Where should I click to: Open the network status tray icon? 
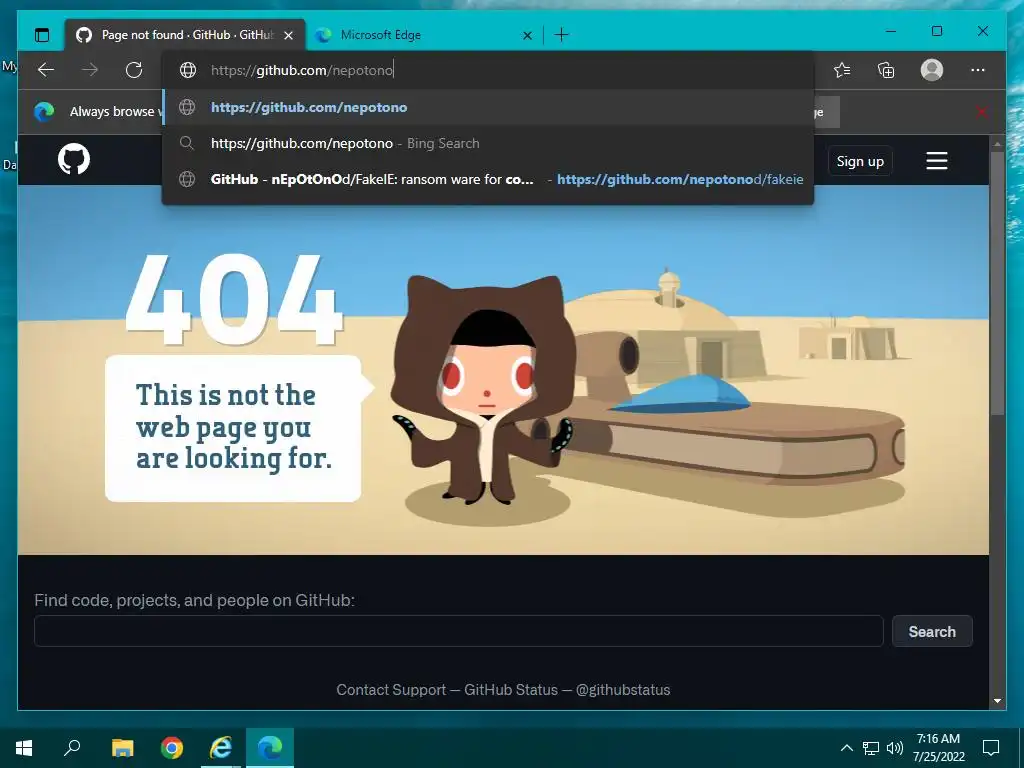point(871,748)
